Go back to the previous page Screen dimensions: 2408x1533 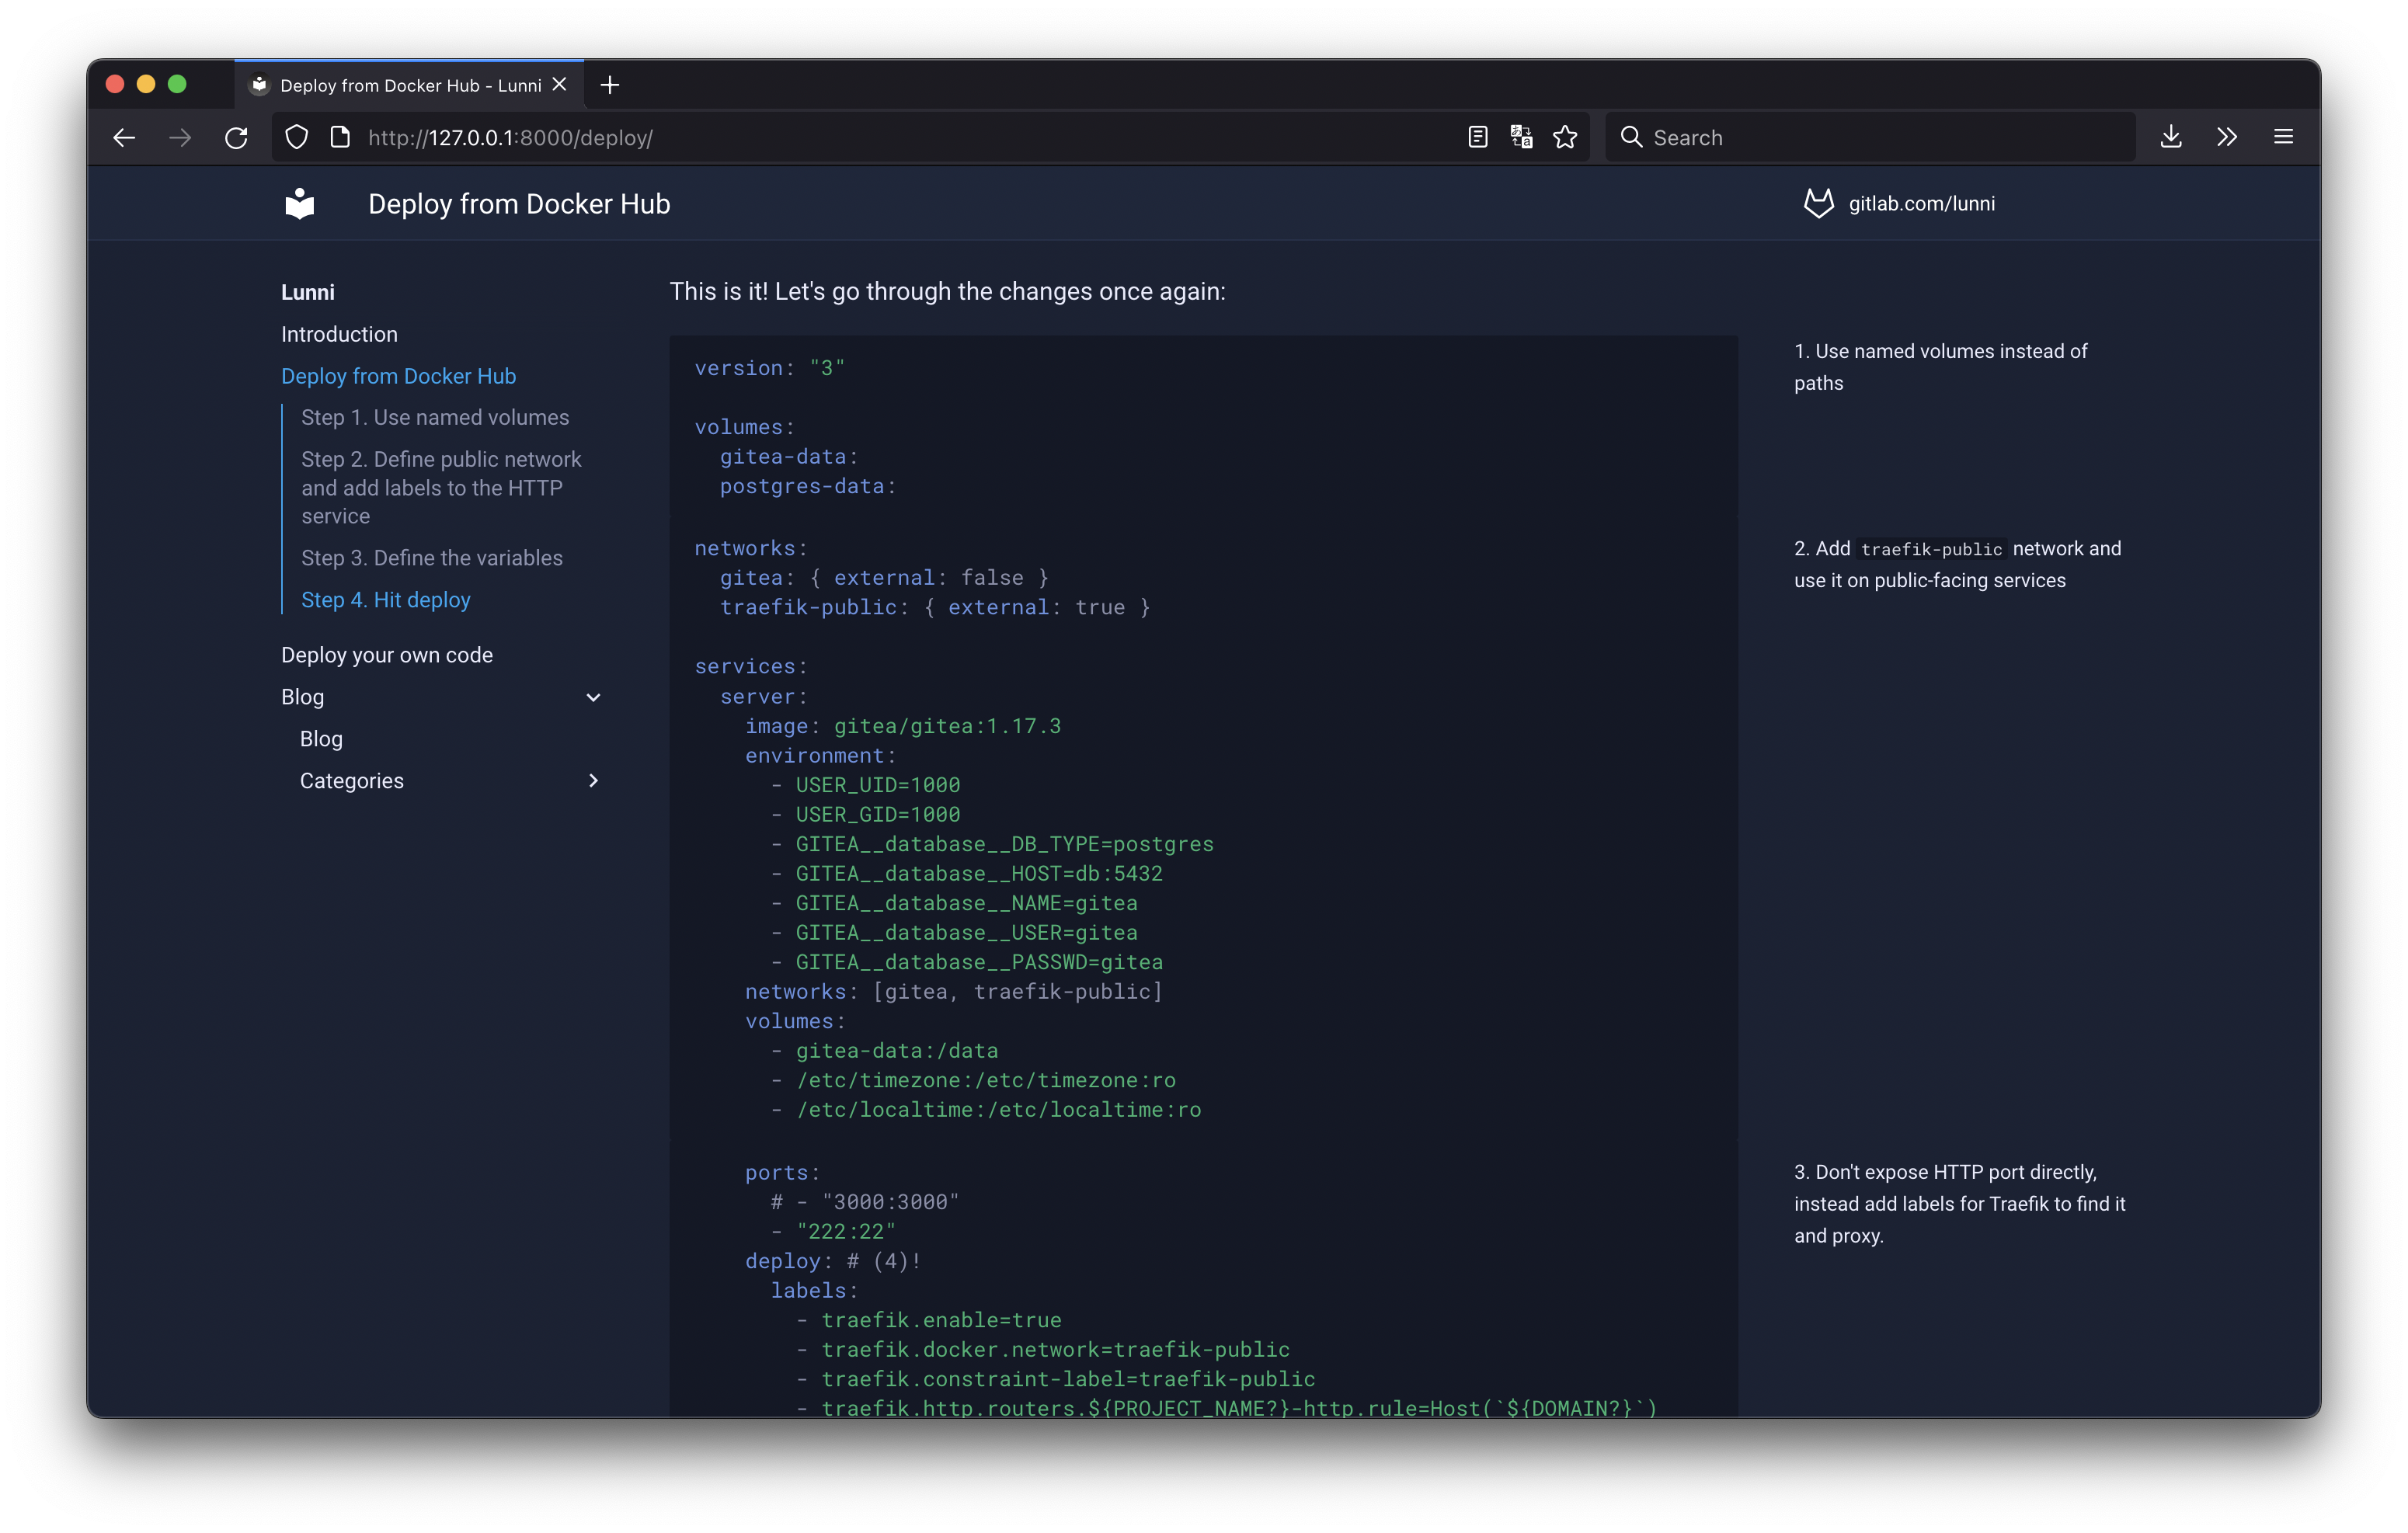[124, 137]
